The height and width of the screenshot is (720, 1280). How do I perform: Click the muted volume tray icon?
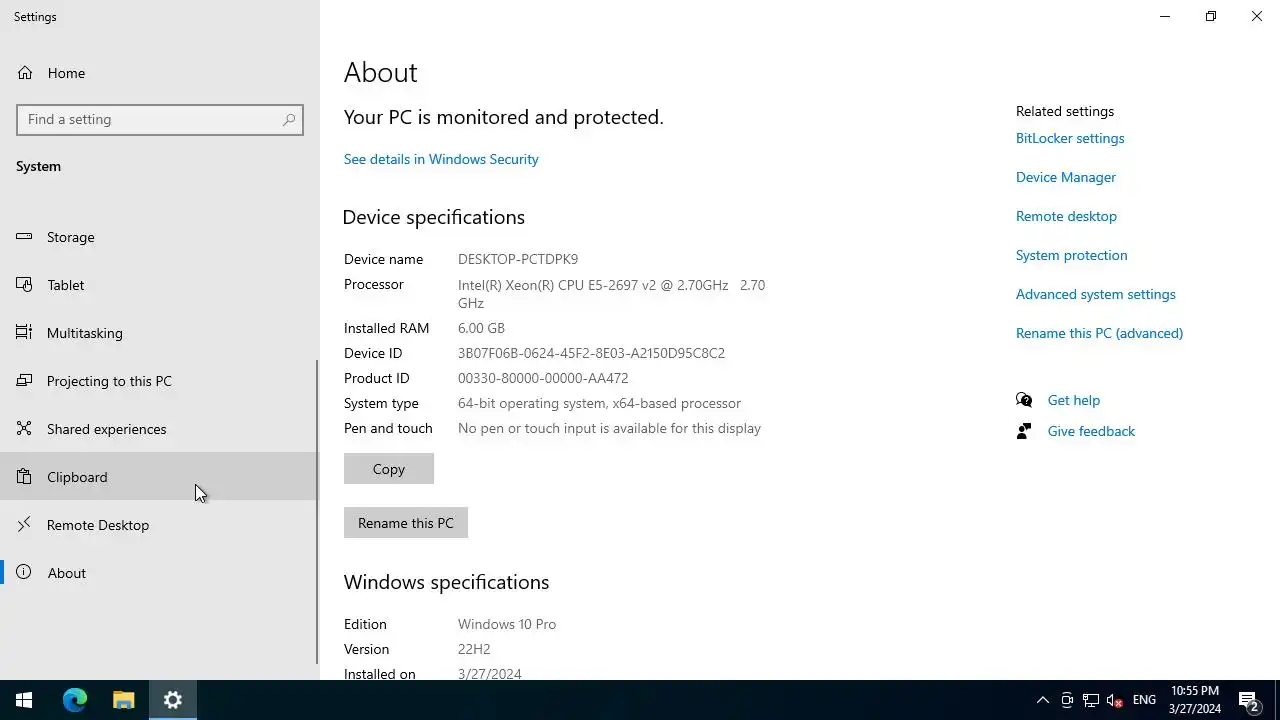point(1115,700)
